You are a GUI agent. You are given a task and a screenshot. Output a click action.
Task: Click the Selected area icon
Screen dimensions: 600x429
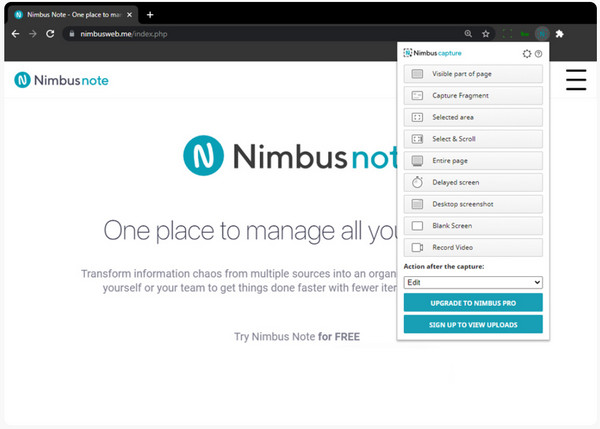coord(417,117)
